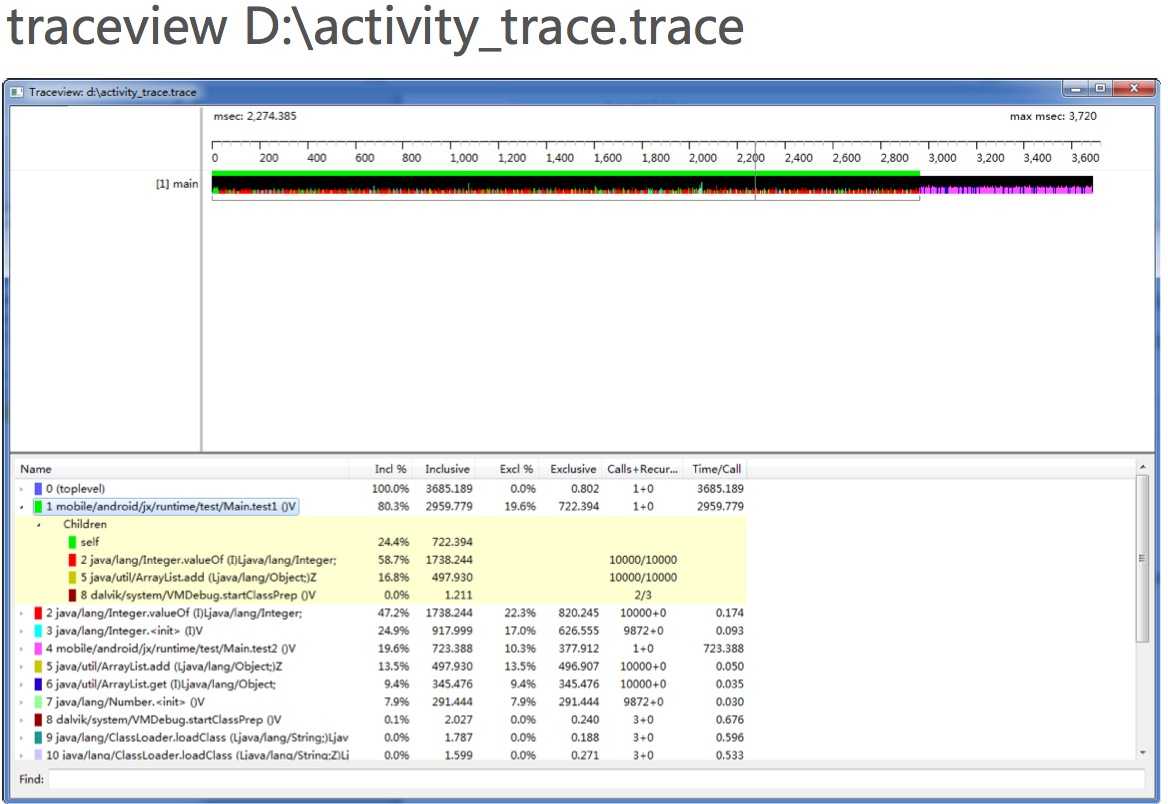Select the magenta swatch of Main.test2 row
The image size is (1168, 804).
(x=38, y=648)
